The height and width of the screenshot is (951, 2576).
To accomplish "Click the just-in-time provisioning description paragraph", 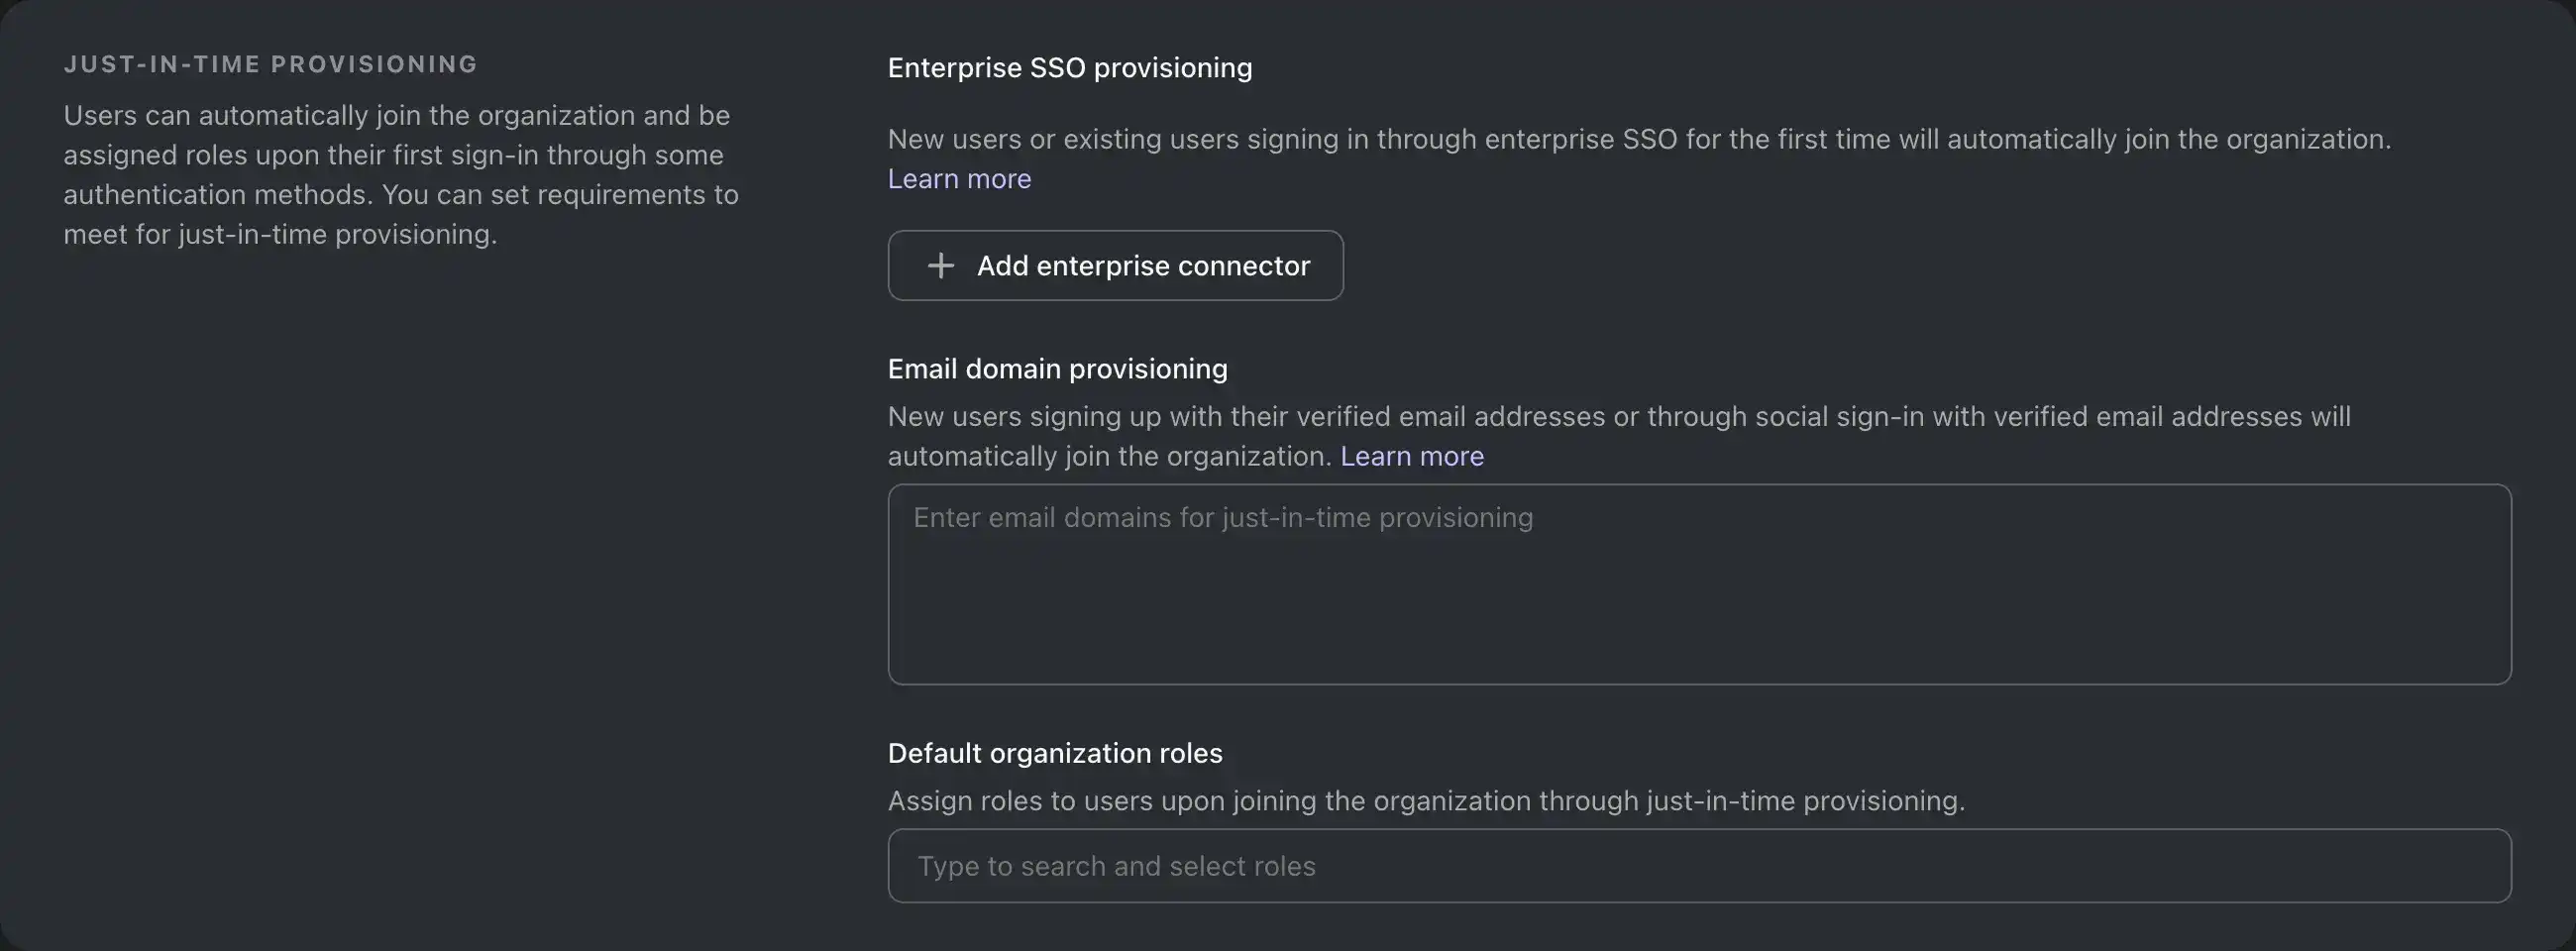I will pos(400,175).
